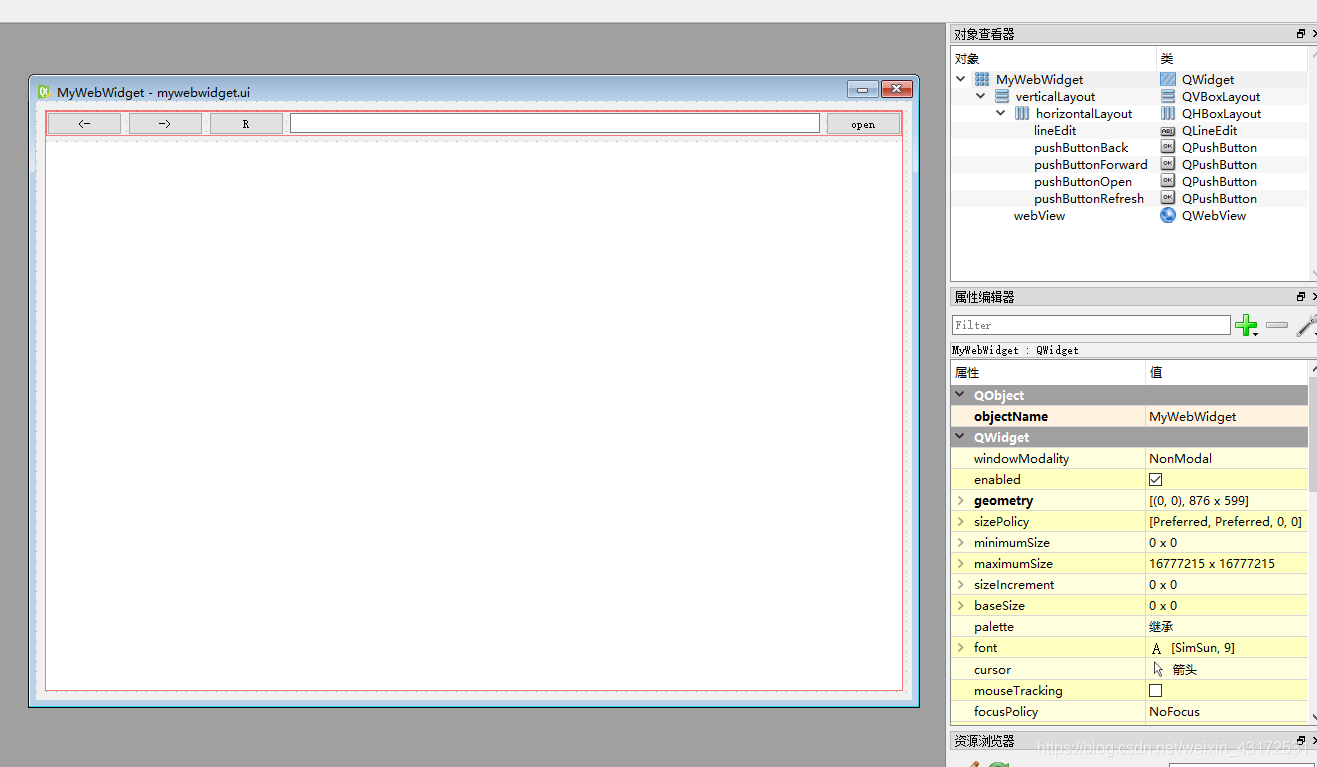Click the font letter A icon
Viewport: 1317px width, 767px height.
(x=1157, y=648)
